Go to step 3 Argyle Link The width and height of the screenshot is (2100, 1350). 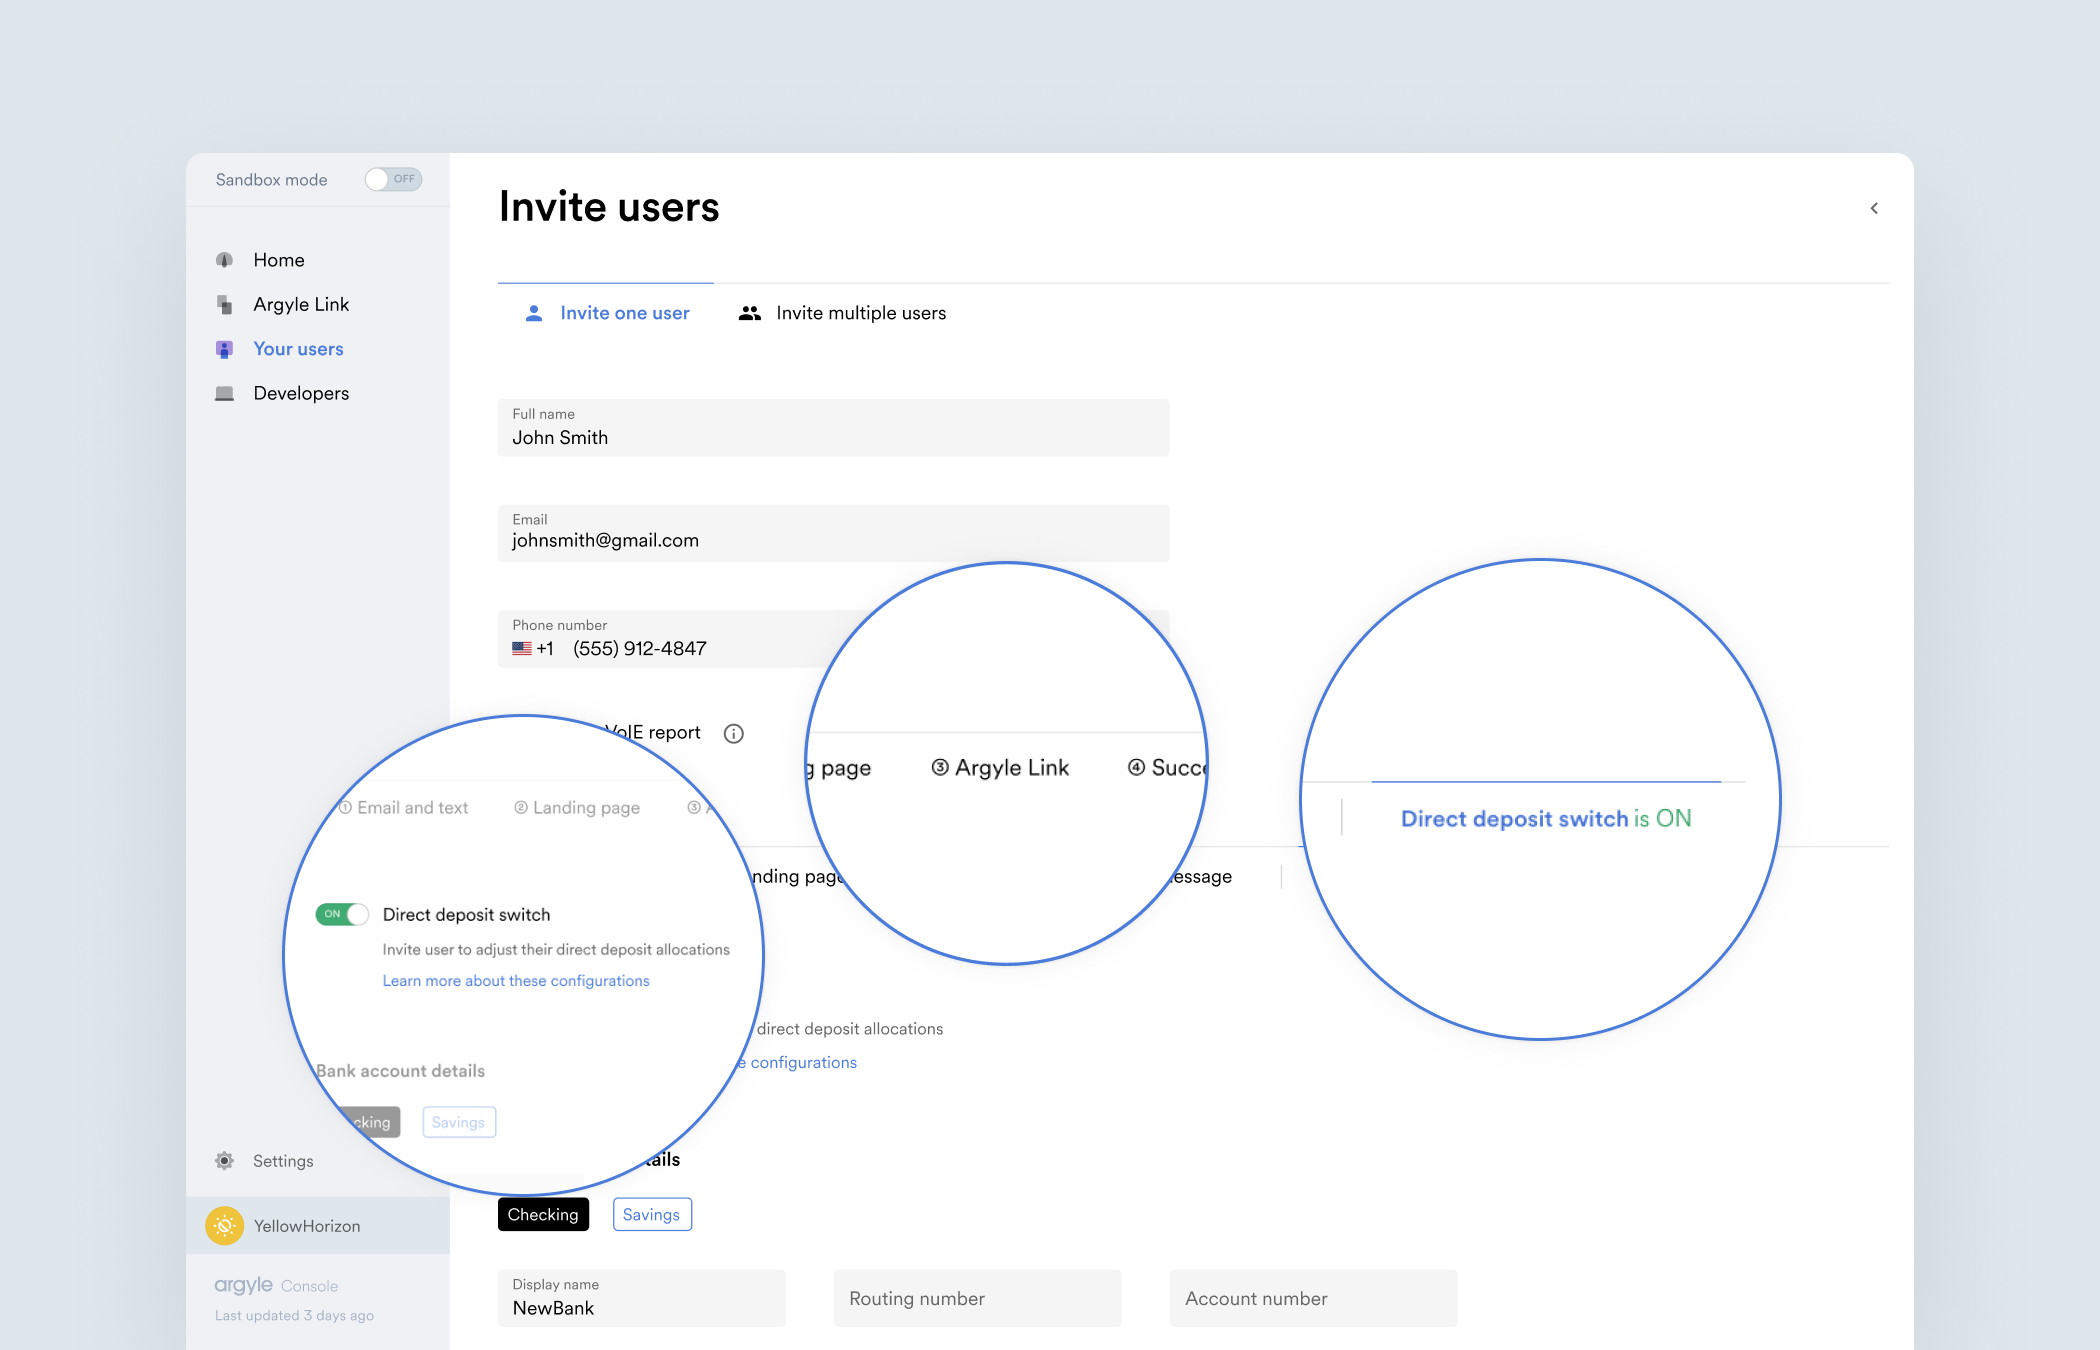pyautogui.click(x=1000, y=768)
